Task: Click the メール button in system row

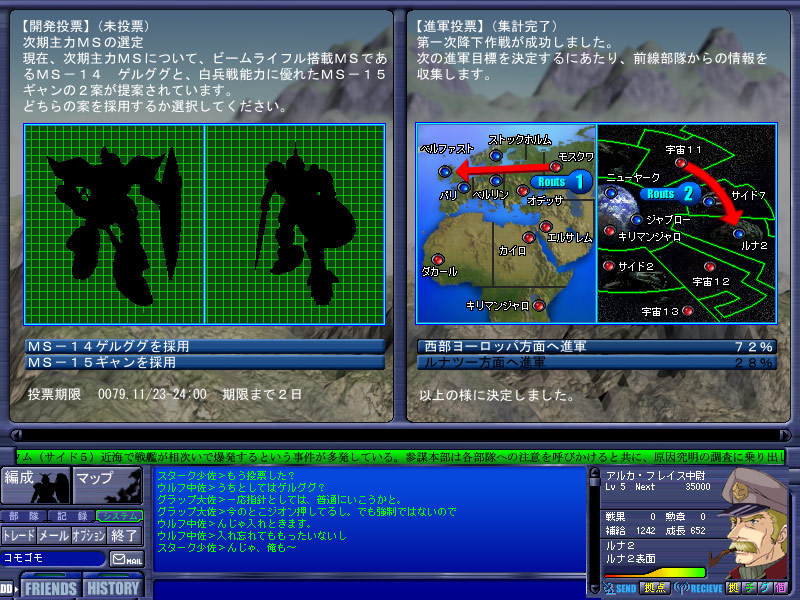Action: click(54, 536)
